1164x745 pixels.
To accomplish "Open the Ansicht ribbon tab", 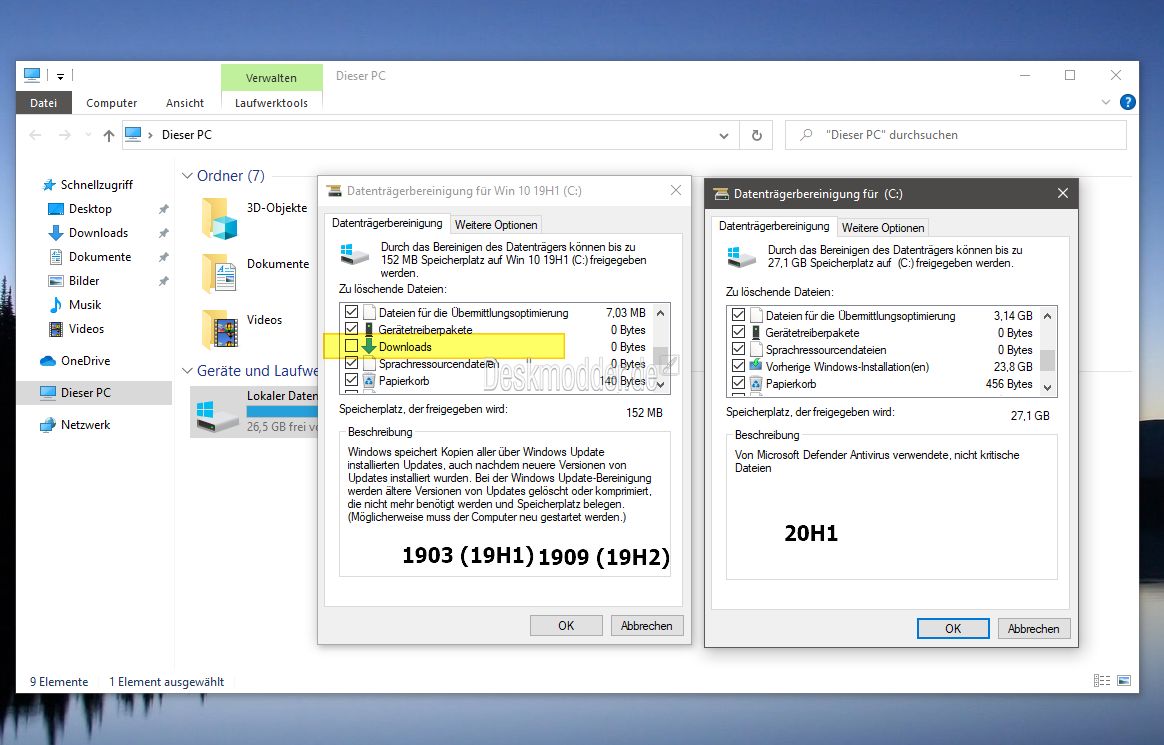I will 185,103.
